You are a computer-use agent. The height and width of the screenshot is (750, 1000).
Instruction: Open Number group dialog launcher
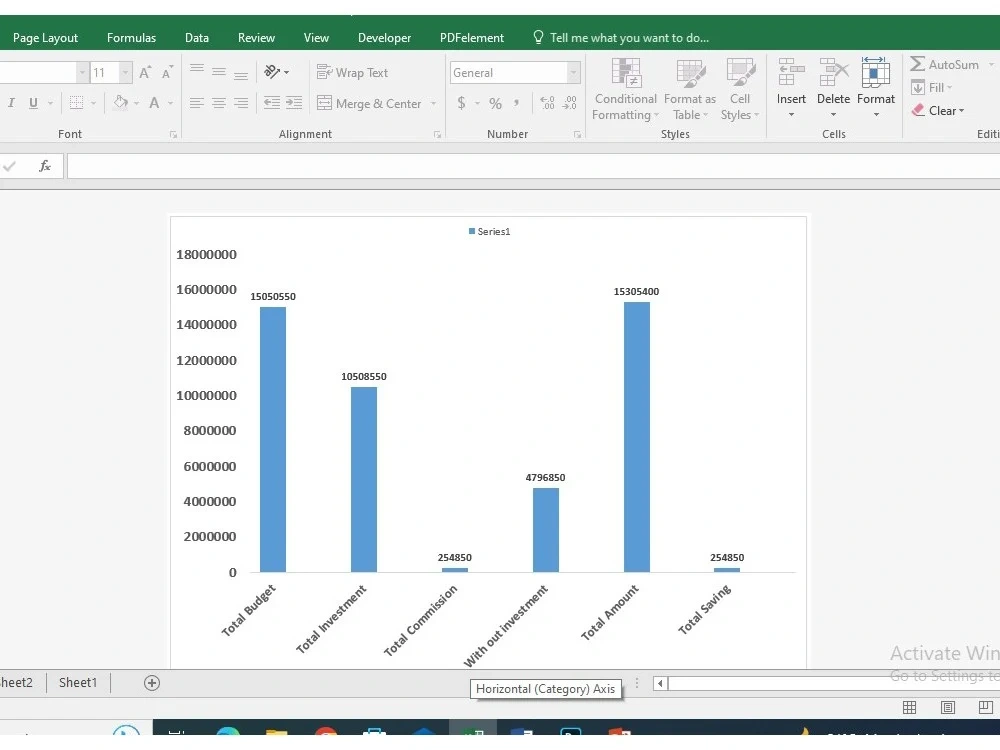(x=577, y=135)
